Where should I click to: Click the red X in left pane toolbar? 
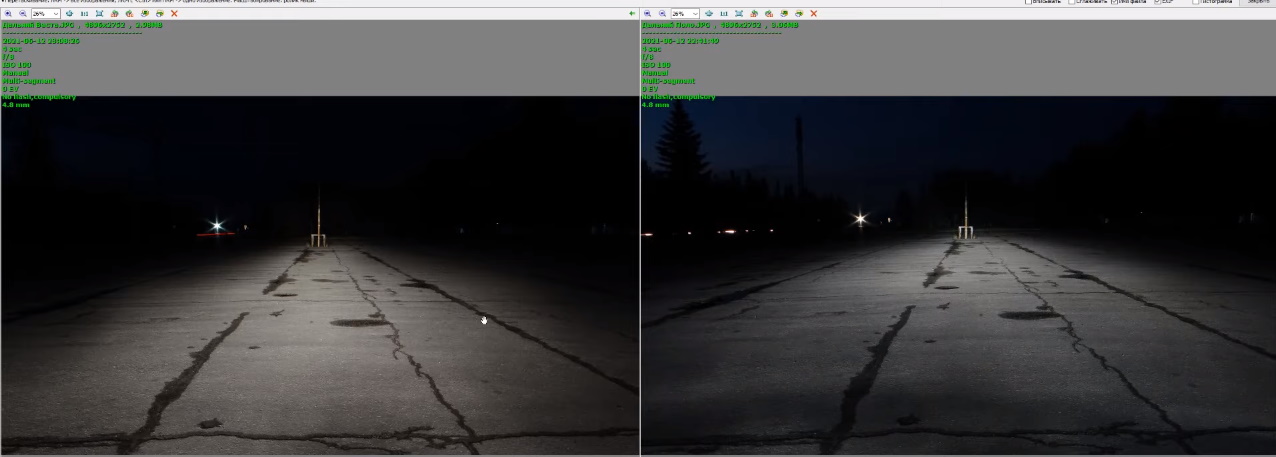174,13
